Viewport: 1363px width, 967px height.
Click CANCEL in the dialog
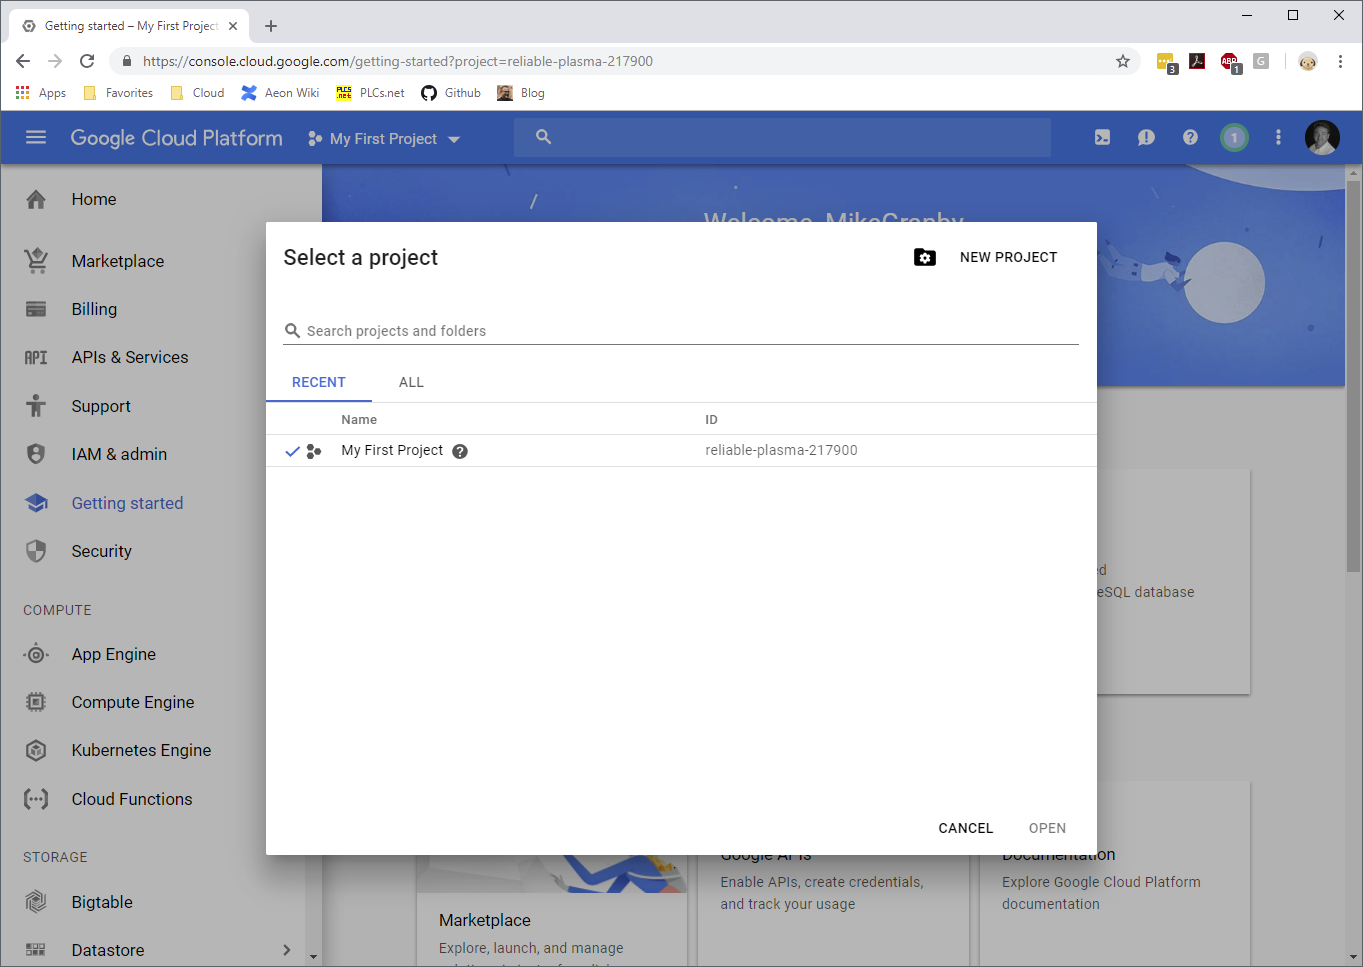966,828
